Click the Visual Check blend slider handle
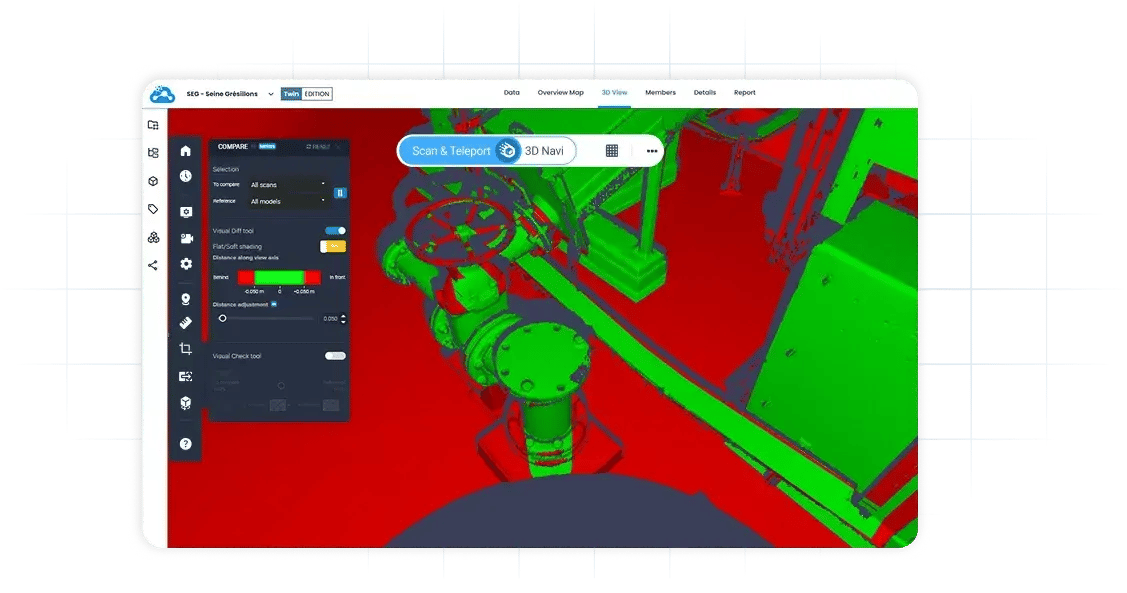The height and width of the screenshot is (593, 1127). coord(281,386)
